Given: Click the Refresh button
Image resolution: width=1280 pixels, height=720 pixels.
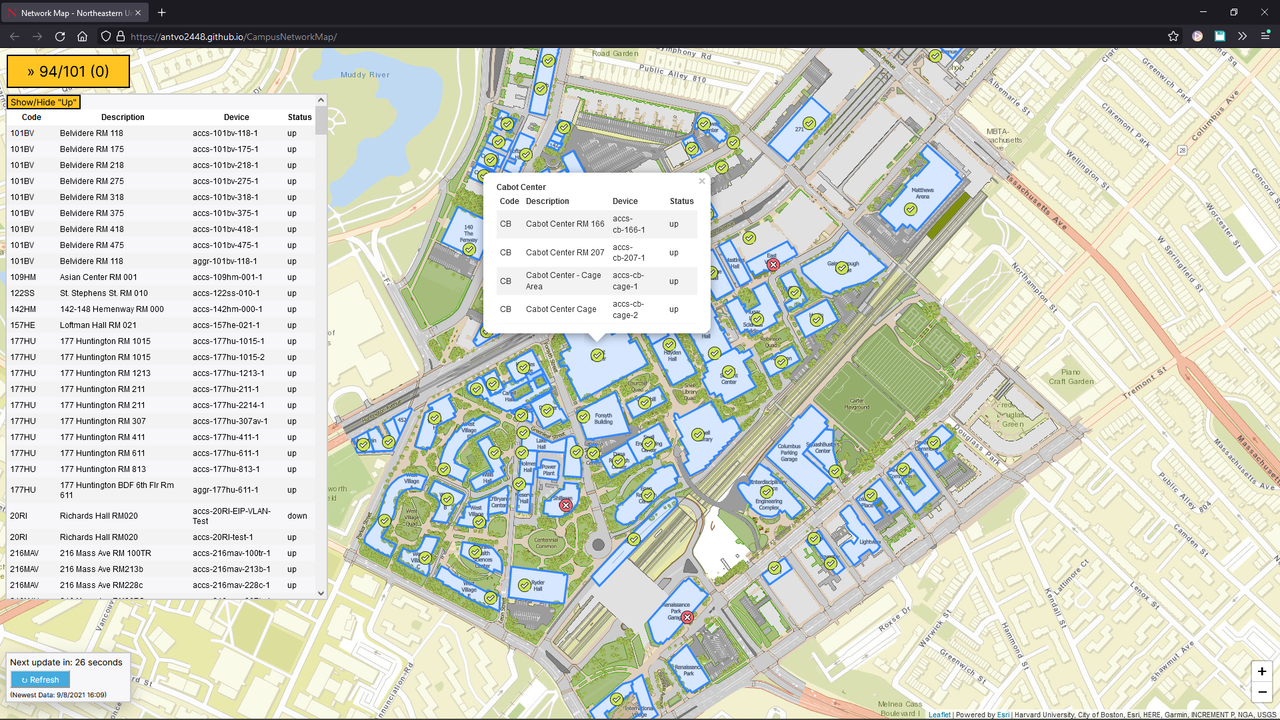Looking at the screenshot, I should click(x=40, y=680).
